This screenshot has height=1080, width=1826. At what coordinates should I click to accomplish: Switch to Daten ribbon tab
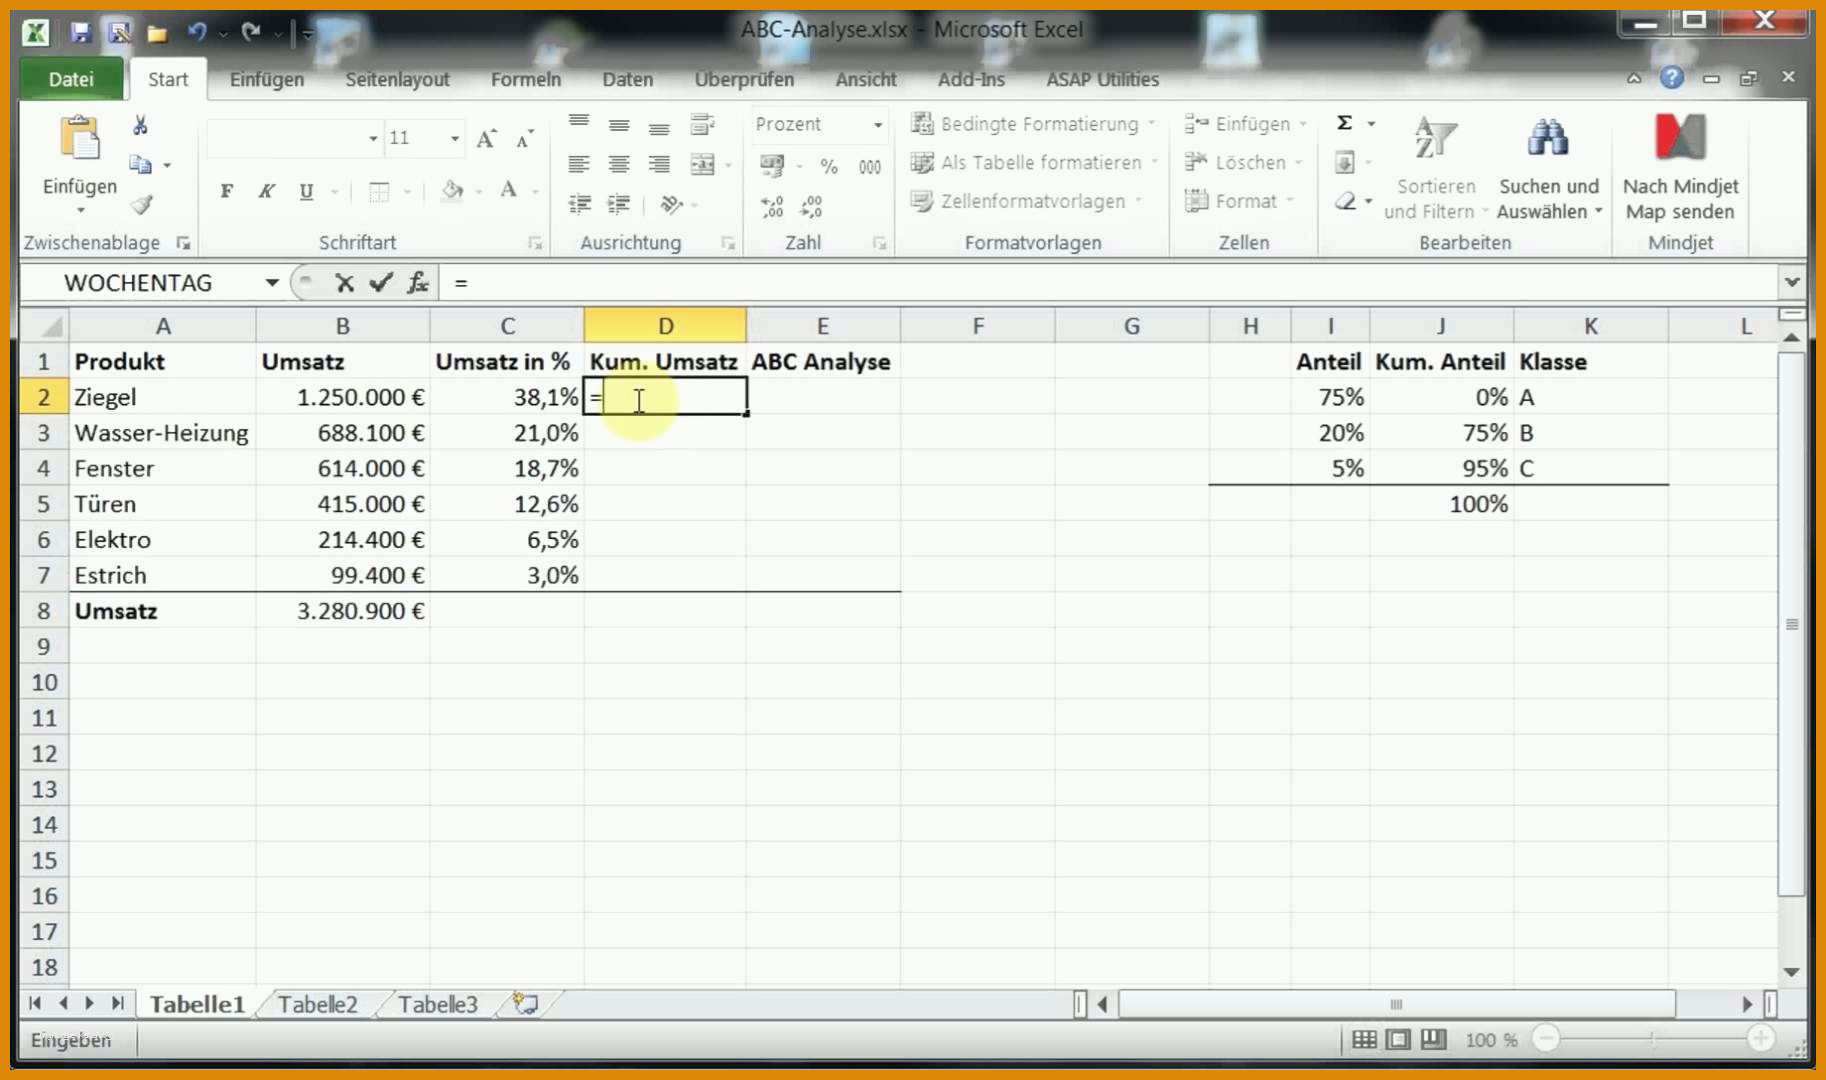[x=627, y=79]
